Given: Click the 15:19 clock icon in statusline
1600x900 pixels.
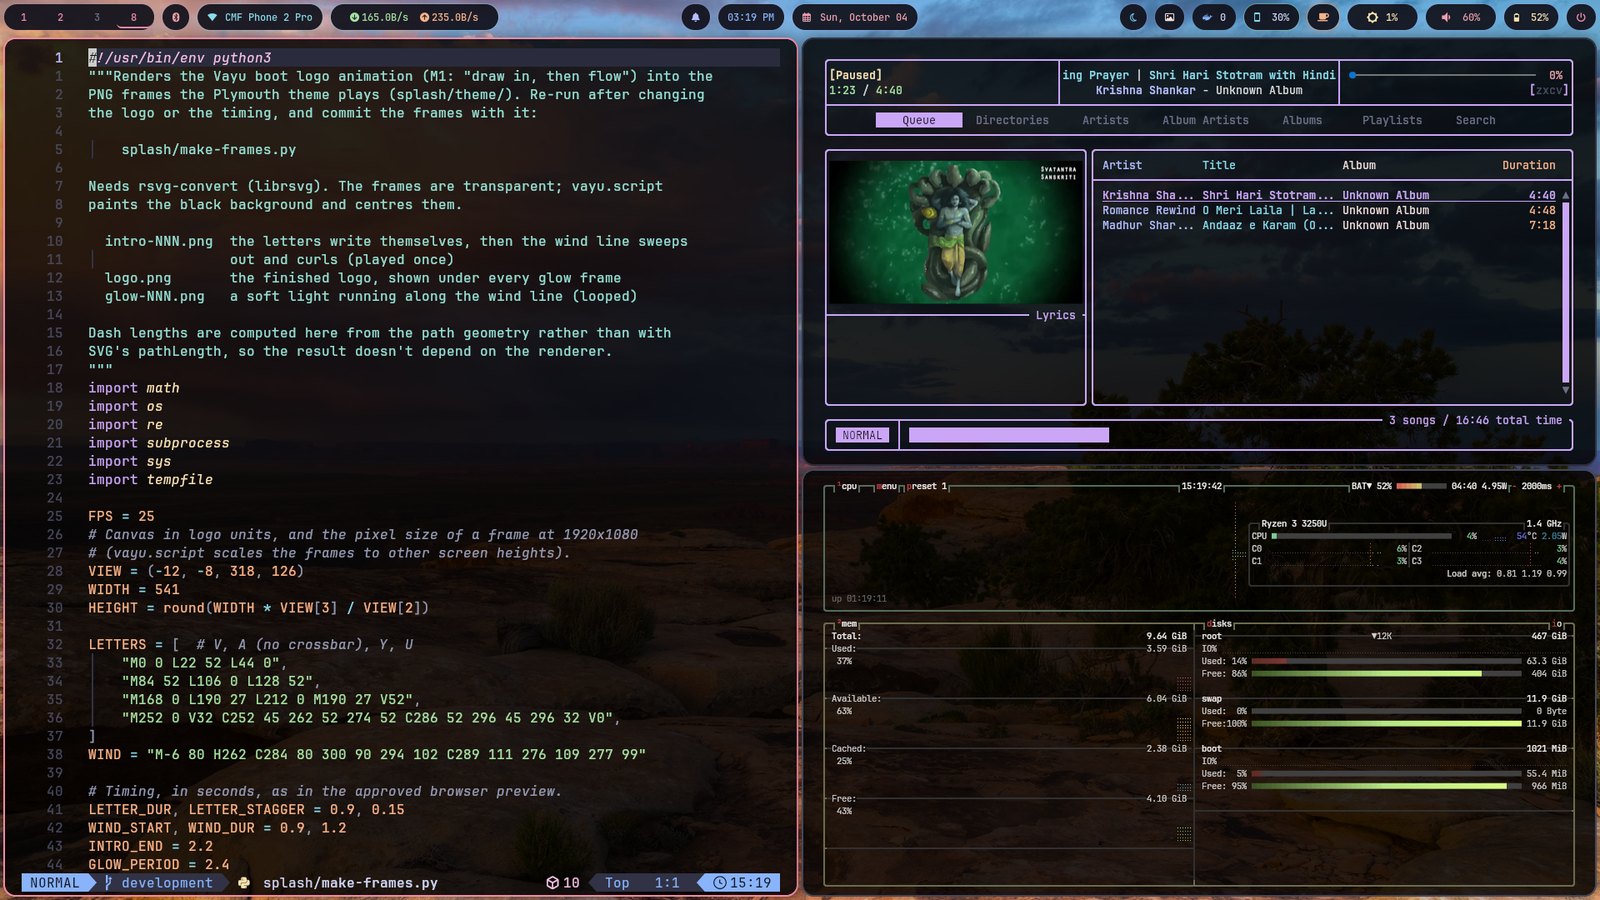Looking at the screenshot, I should tap(719, 883).
